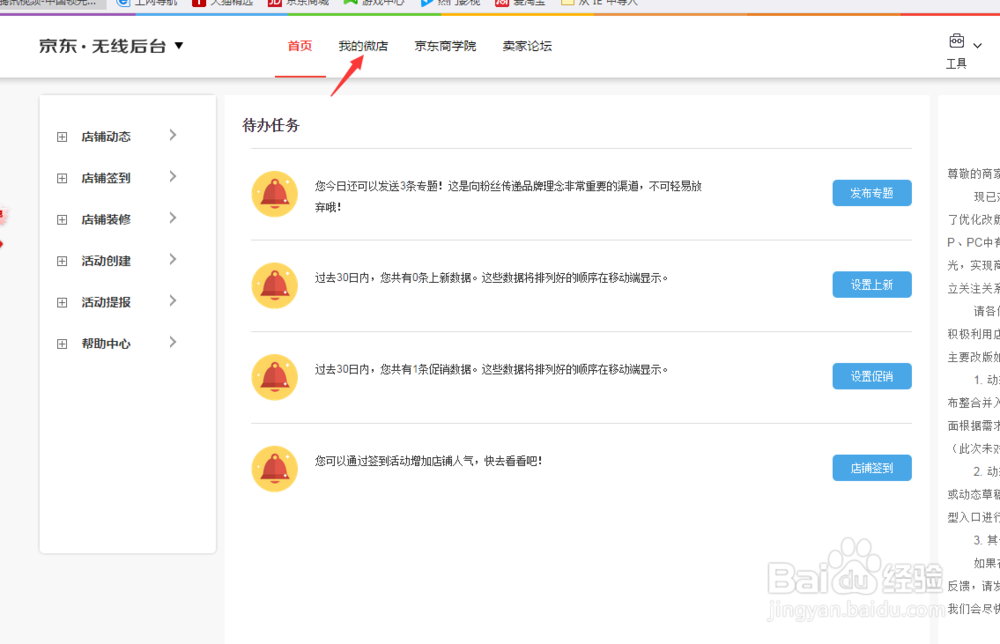Click bell icon of 签到活动 task

[275, 469]
